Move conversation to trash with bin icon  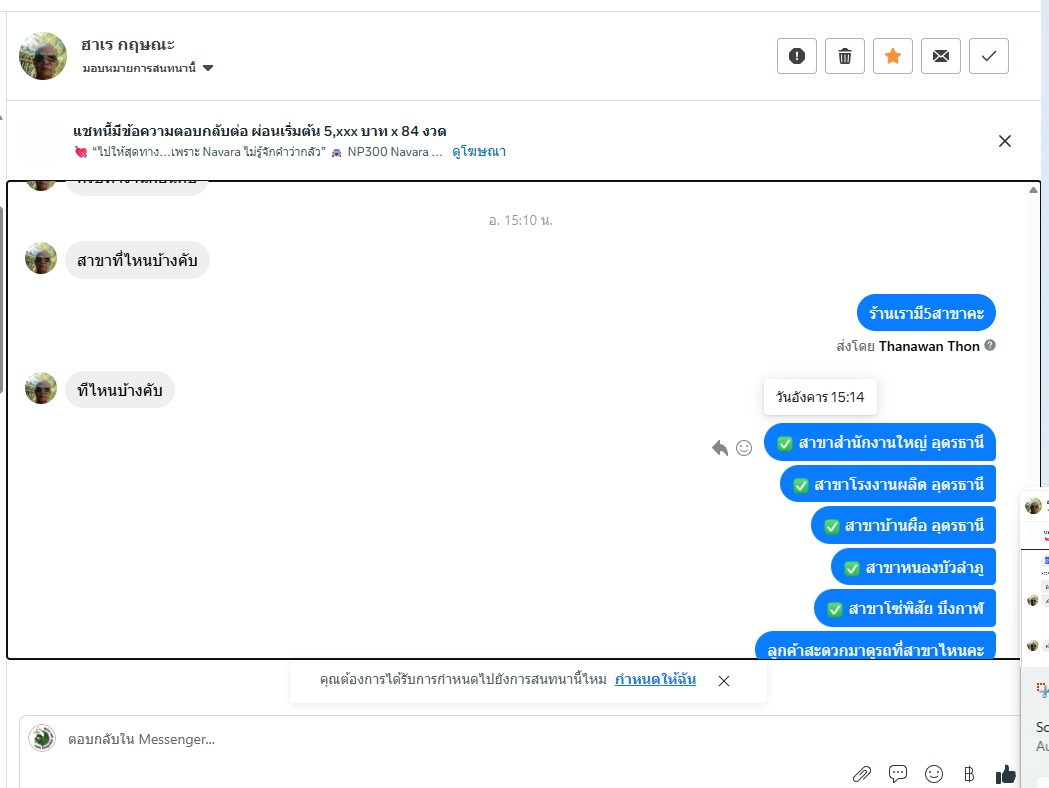(x=844, y=56)
